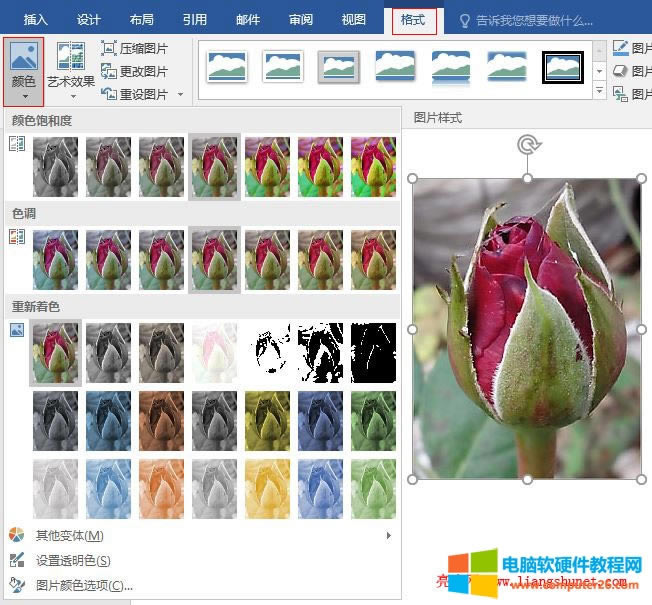Open the 艺术效果 artistic effects icon

click(x=70, y=57)
